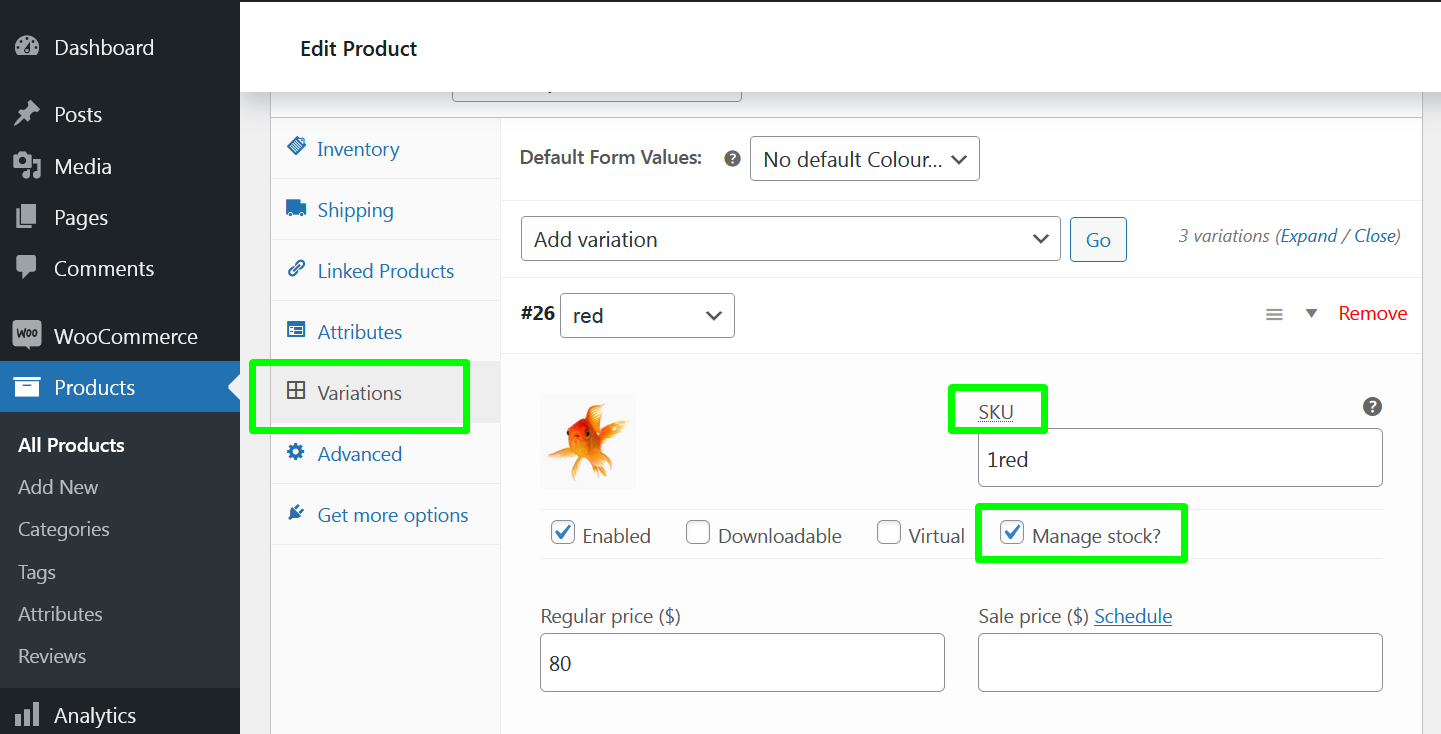Click the SKU help question mark icon

click(1372, 406)
